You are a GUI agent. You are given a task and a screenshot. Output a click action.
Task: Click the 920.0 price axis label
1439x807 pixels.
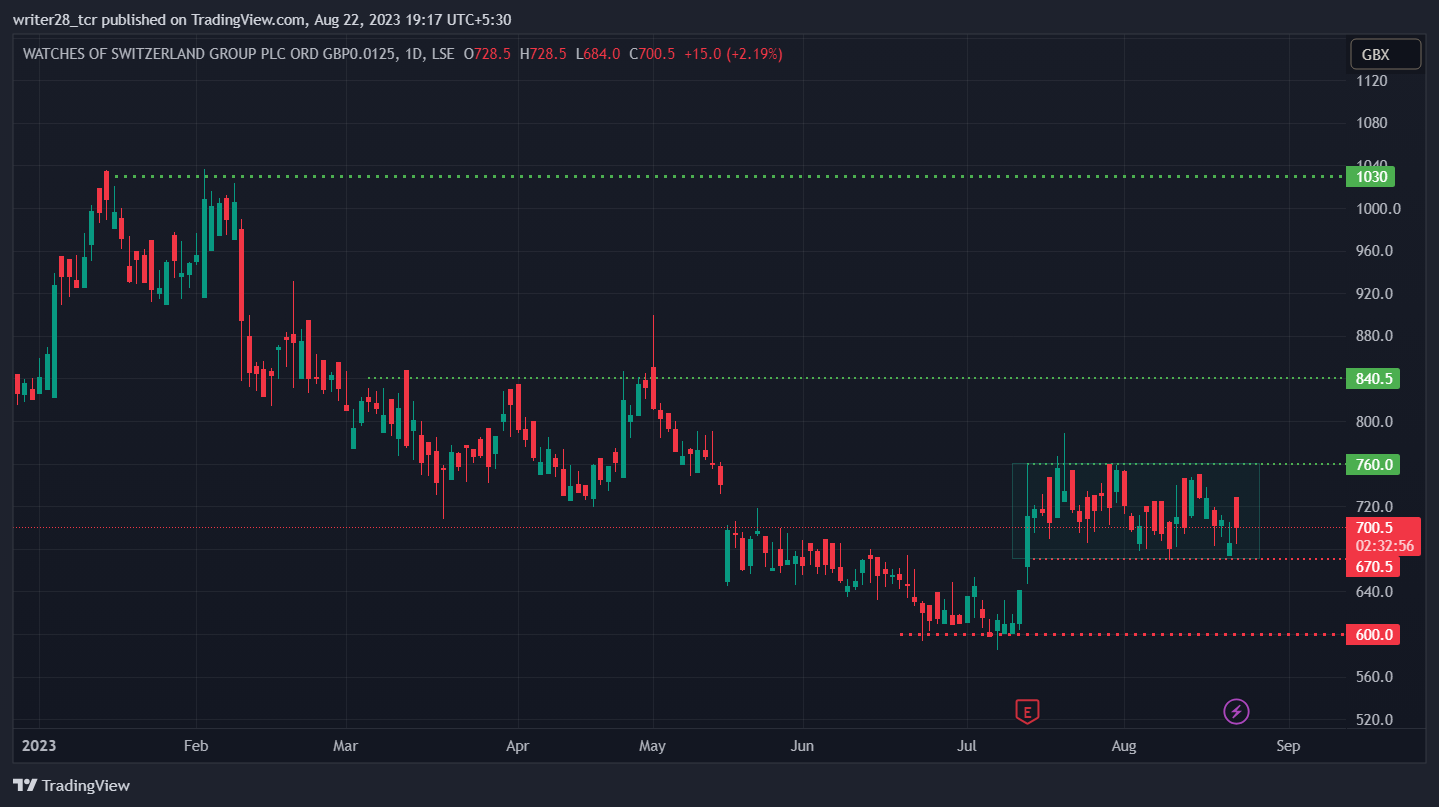pyautogui.click(x=1375, y=294)
